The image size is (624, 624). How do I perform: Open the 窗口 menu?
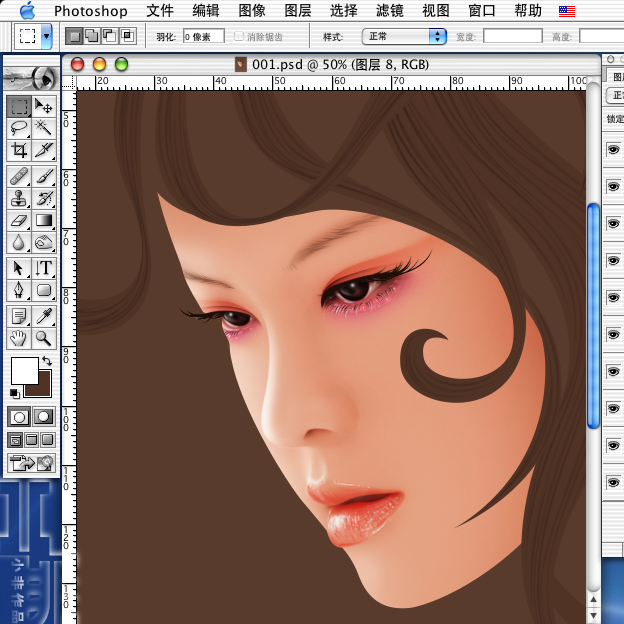482,11
